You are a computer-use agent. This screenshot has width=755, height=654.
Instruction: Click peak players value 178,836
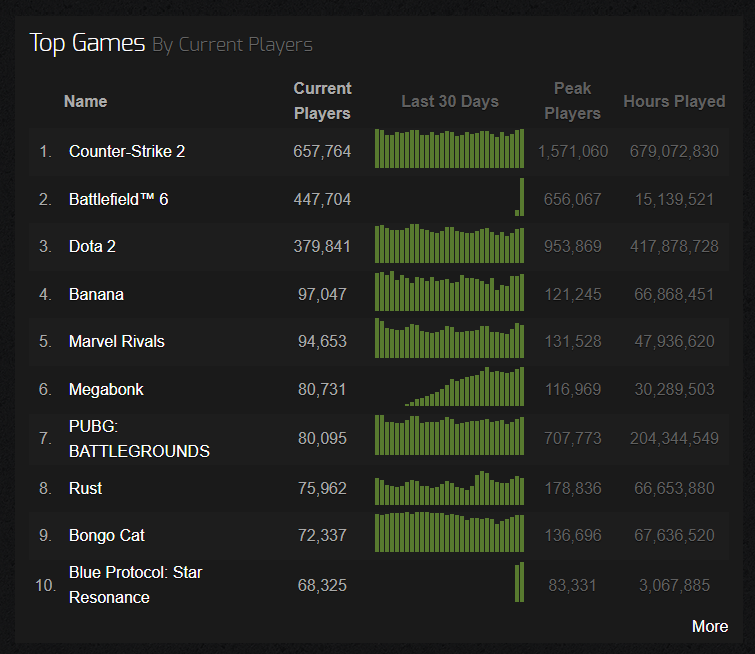573,488
